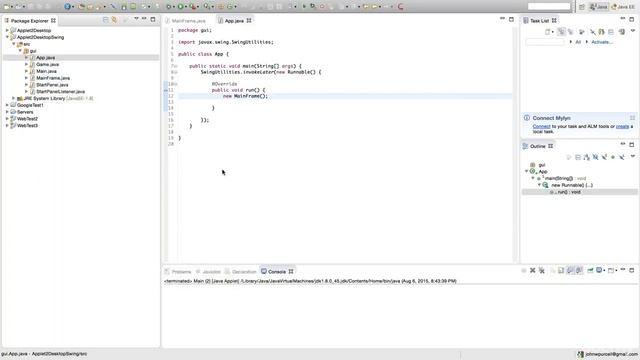This screenshot has height=360, width=640.
Task: Expand the WebTest2 project
Action: [x=7, y=119]
